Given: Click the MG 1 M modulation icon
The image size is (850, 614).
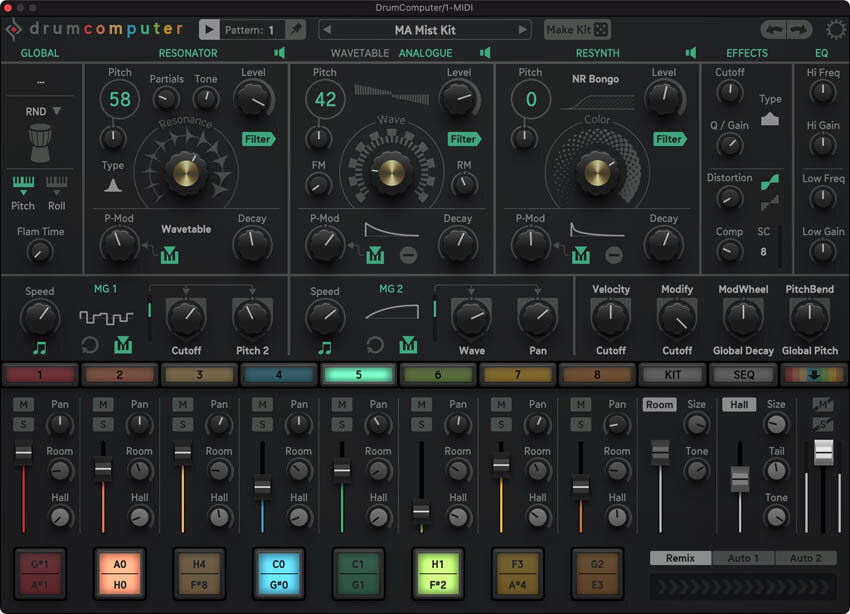Looking at the screenshot, I should (x=123, y=345).
